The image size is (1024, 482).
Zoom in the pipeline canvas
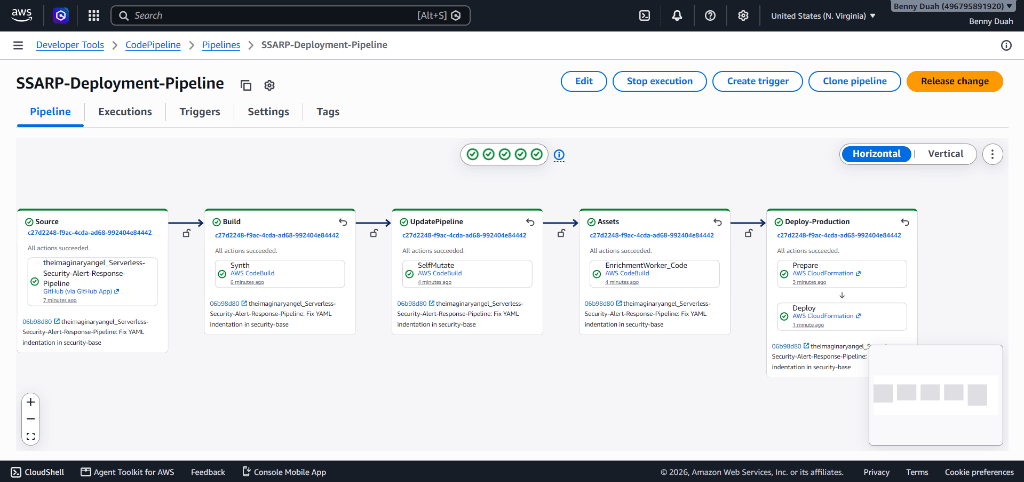click(31, 402)
